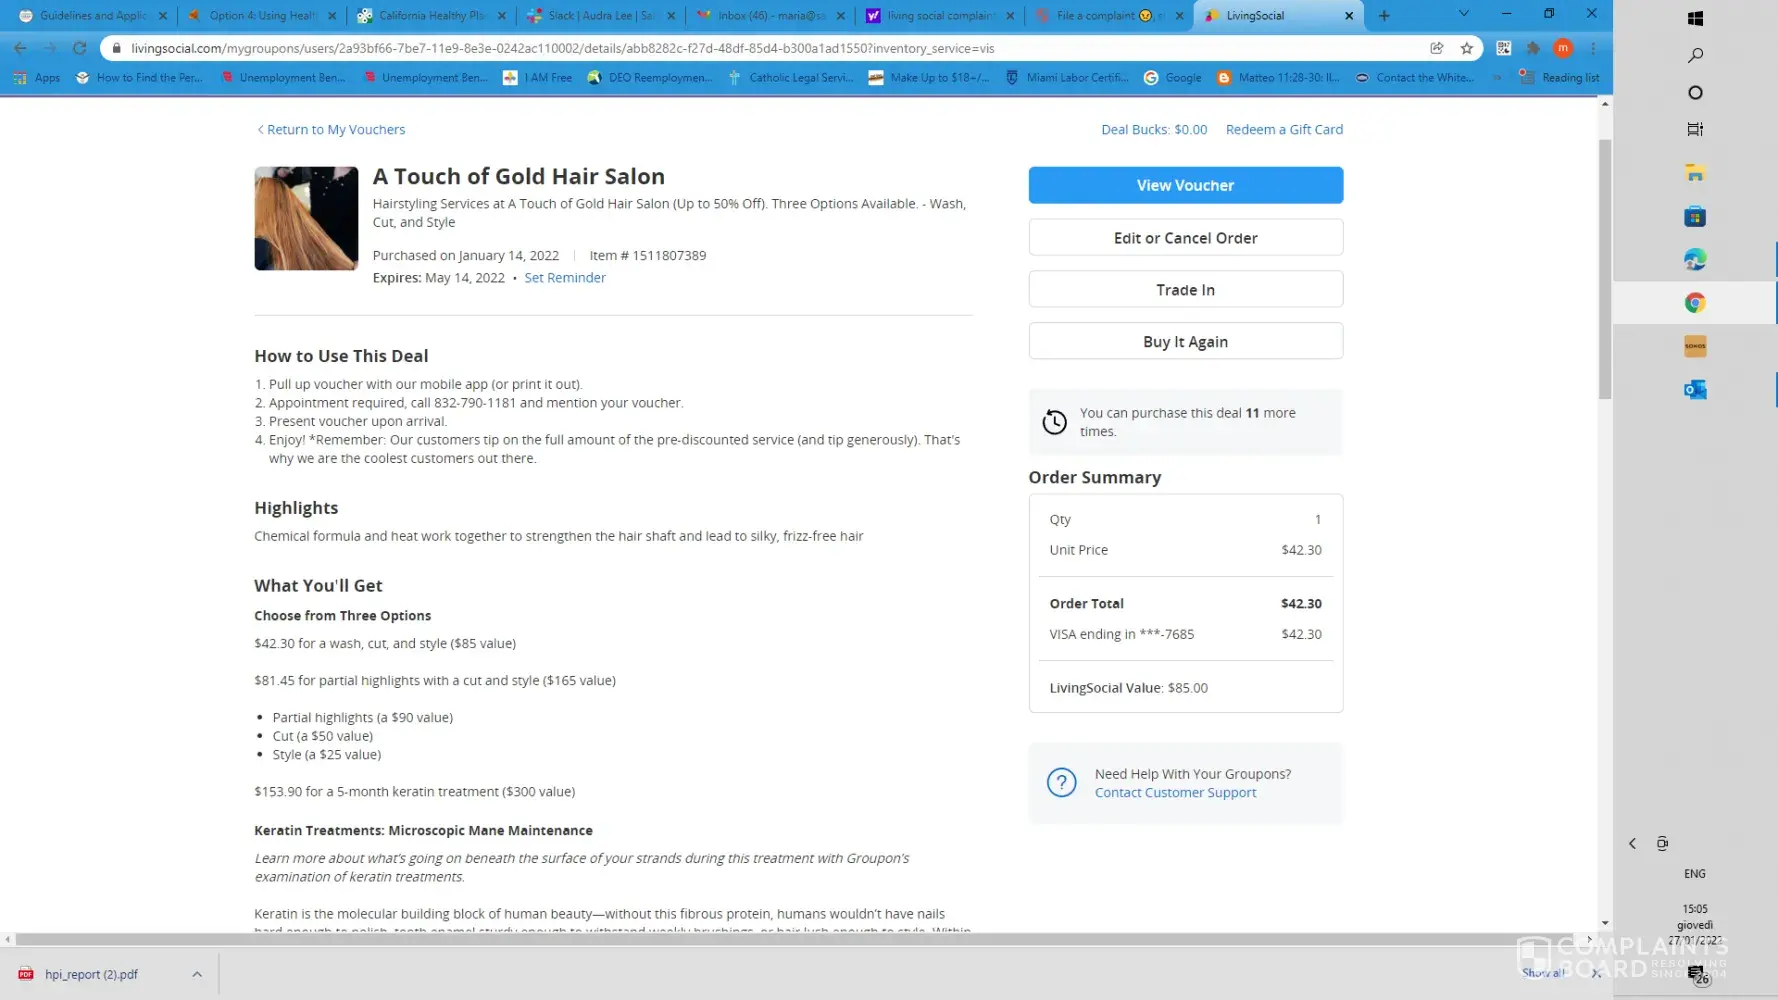Reload the LivingSocial page

click(x=80, y=48)
